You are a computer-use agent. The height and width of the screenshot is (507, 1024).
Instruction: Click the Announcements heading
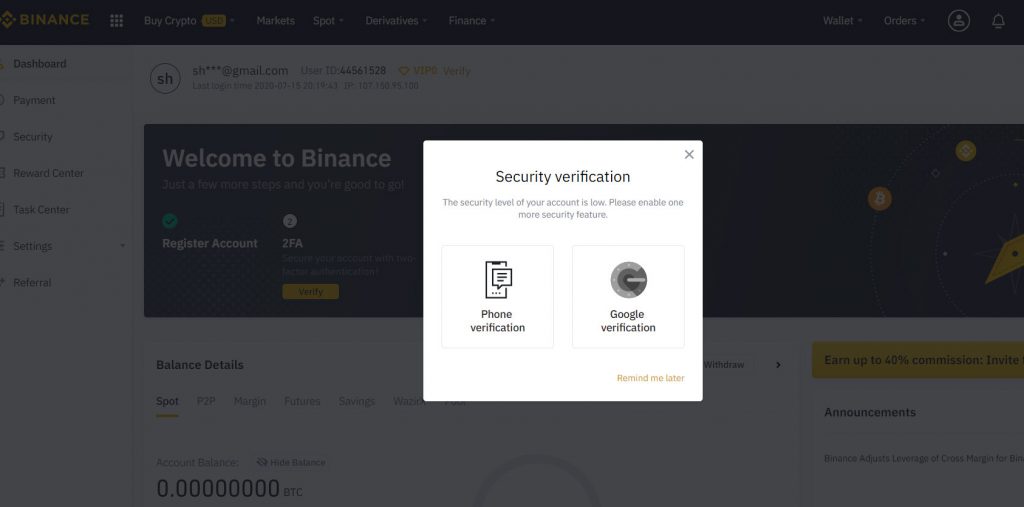tap(870, 412)
